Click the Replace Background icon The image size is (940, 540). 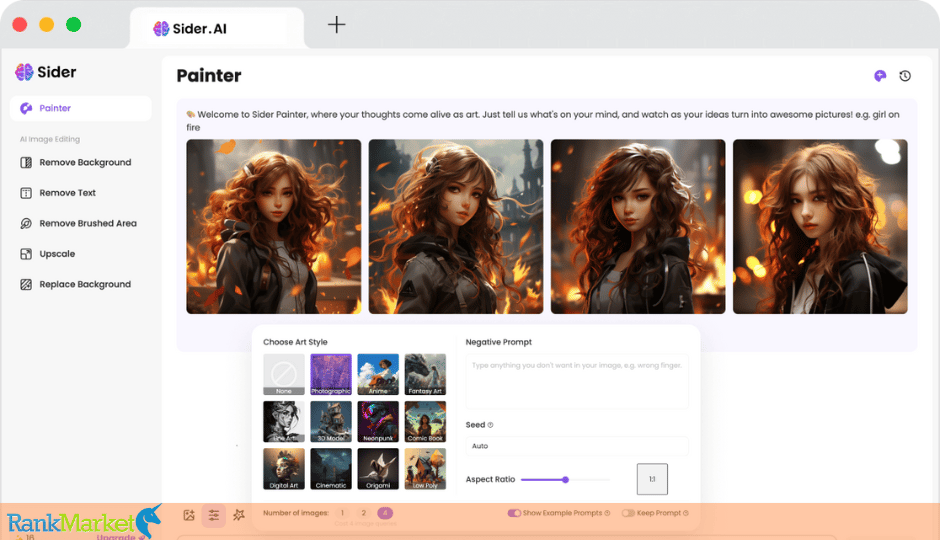(x=26, y=285)
